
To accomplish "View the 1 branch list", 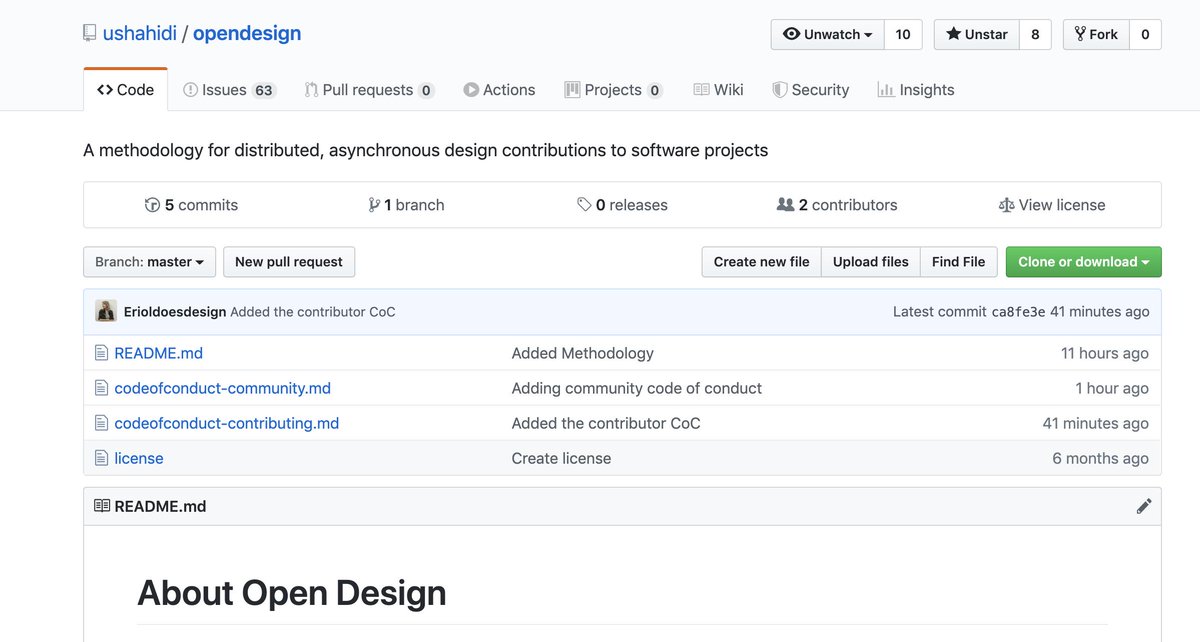I will [x=406, y=205].
